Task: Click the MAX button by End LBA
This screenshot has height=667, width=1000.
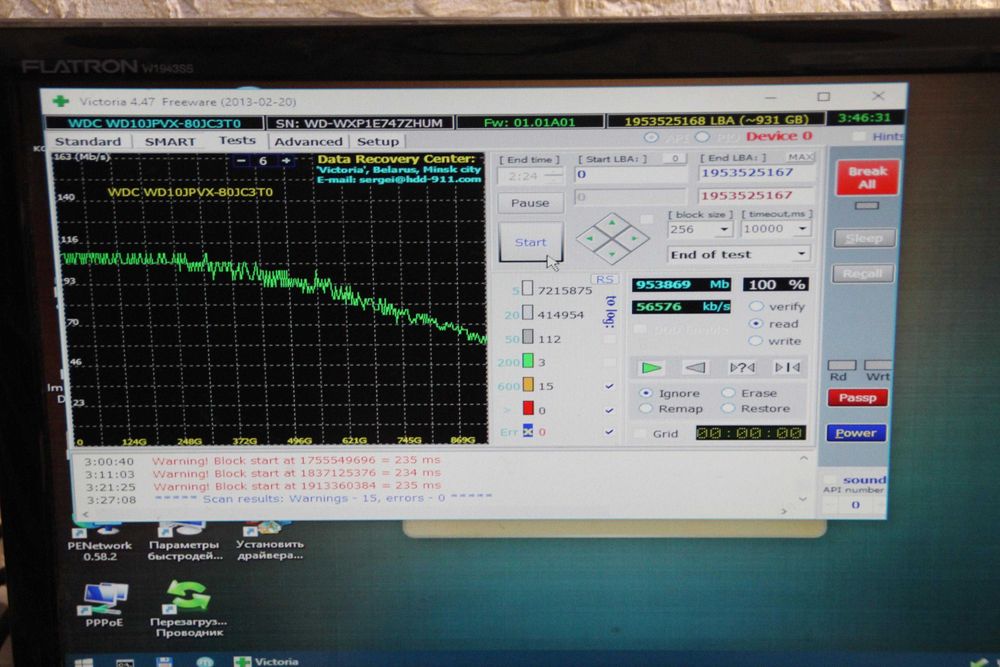Action: coord(800,157)
